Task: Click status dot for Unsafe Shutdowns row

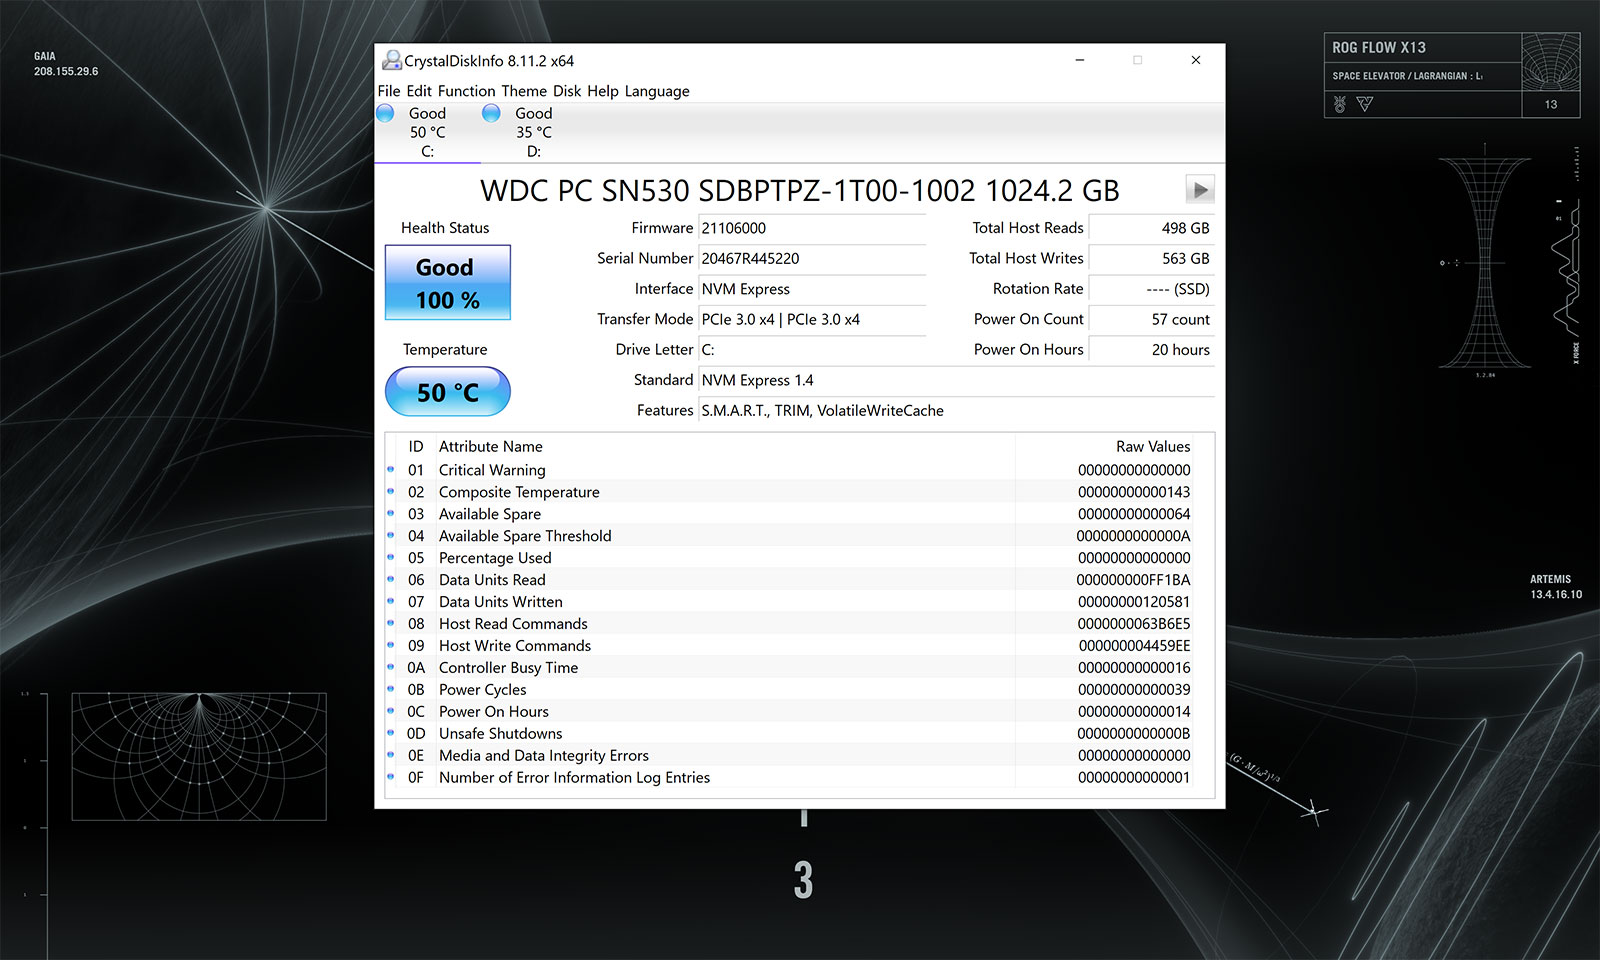Action: pyautogui.click(x=391, y=733)
